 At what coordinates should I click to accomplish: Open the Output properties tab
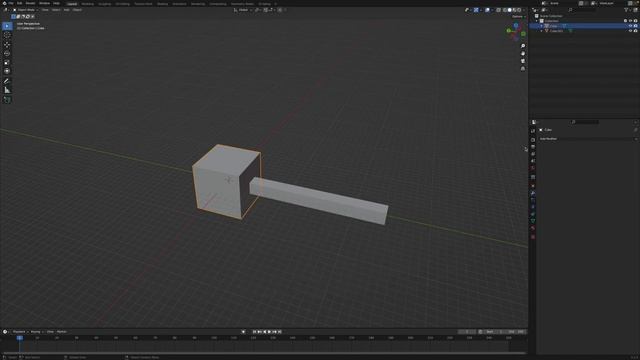[x=533, y=147]
